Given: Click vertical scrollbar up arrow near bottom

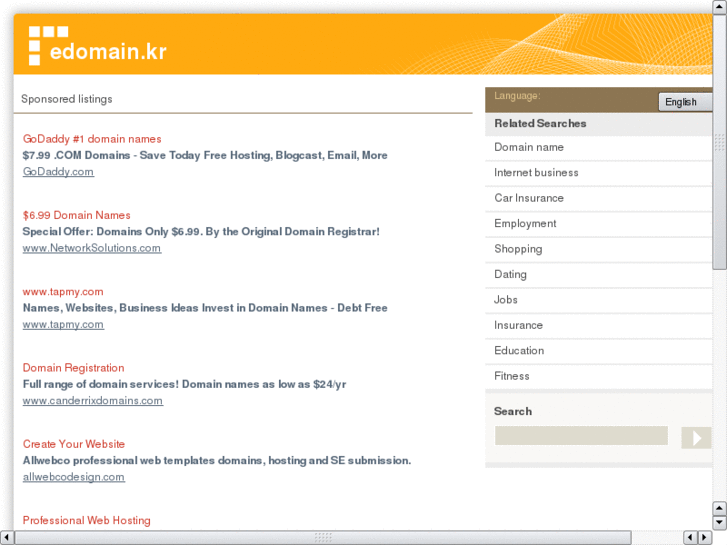Looking at the screenshot, I should 720,508.
